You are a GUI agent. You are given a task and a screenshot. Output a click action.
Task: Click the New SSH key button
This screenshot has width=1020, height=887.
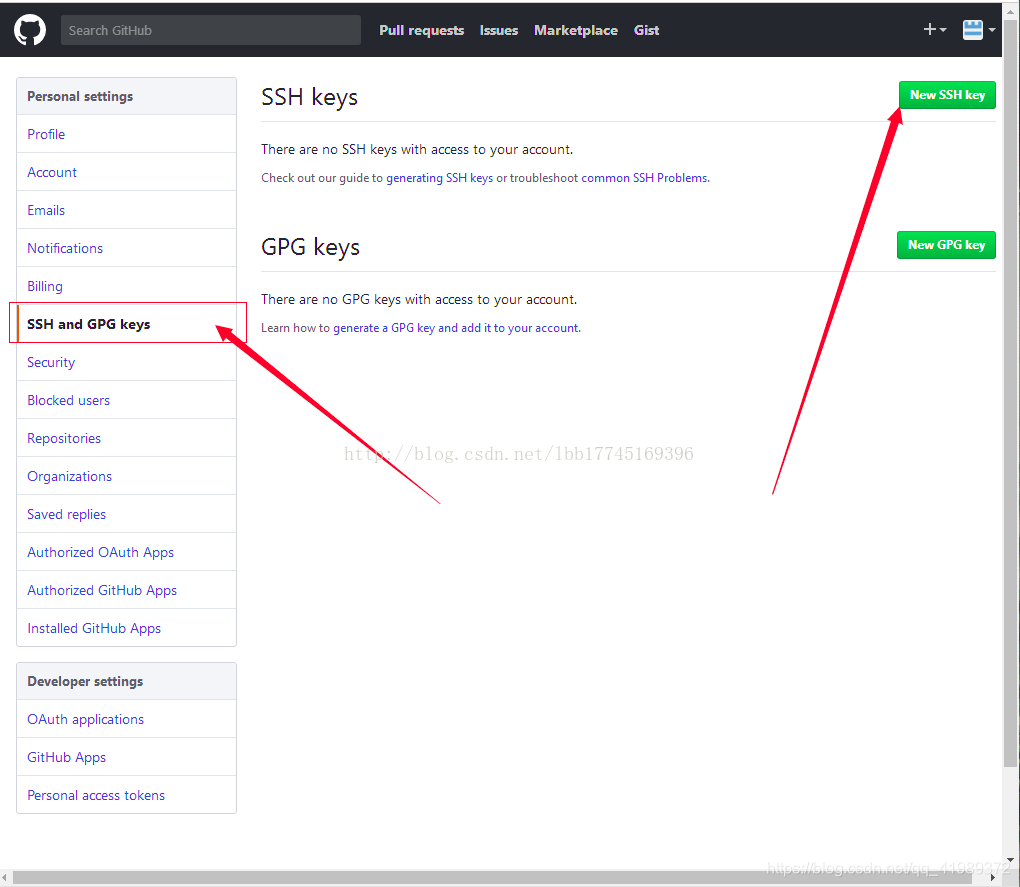tap(947, 95)
